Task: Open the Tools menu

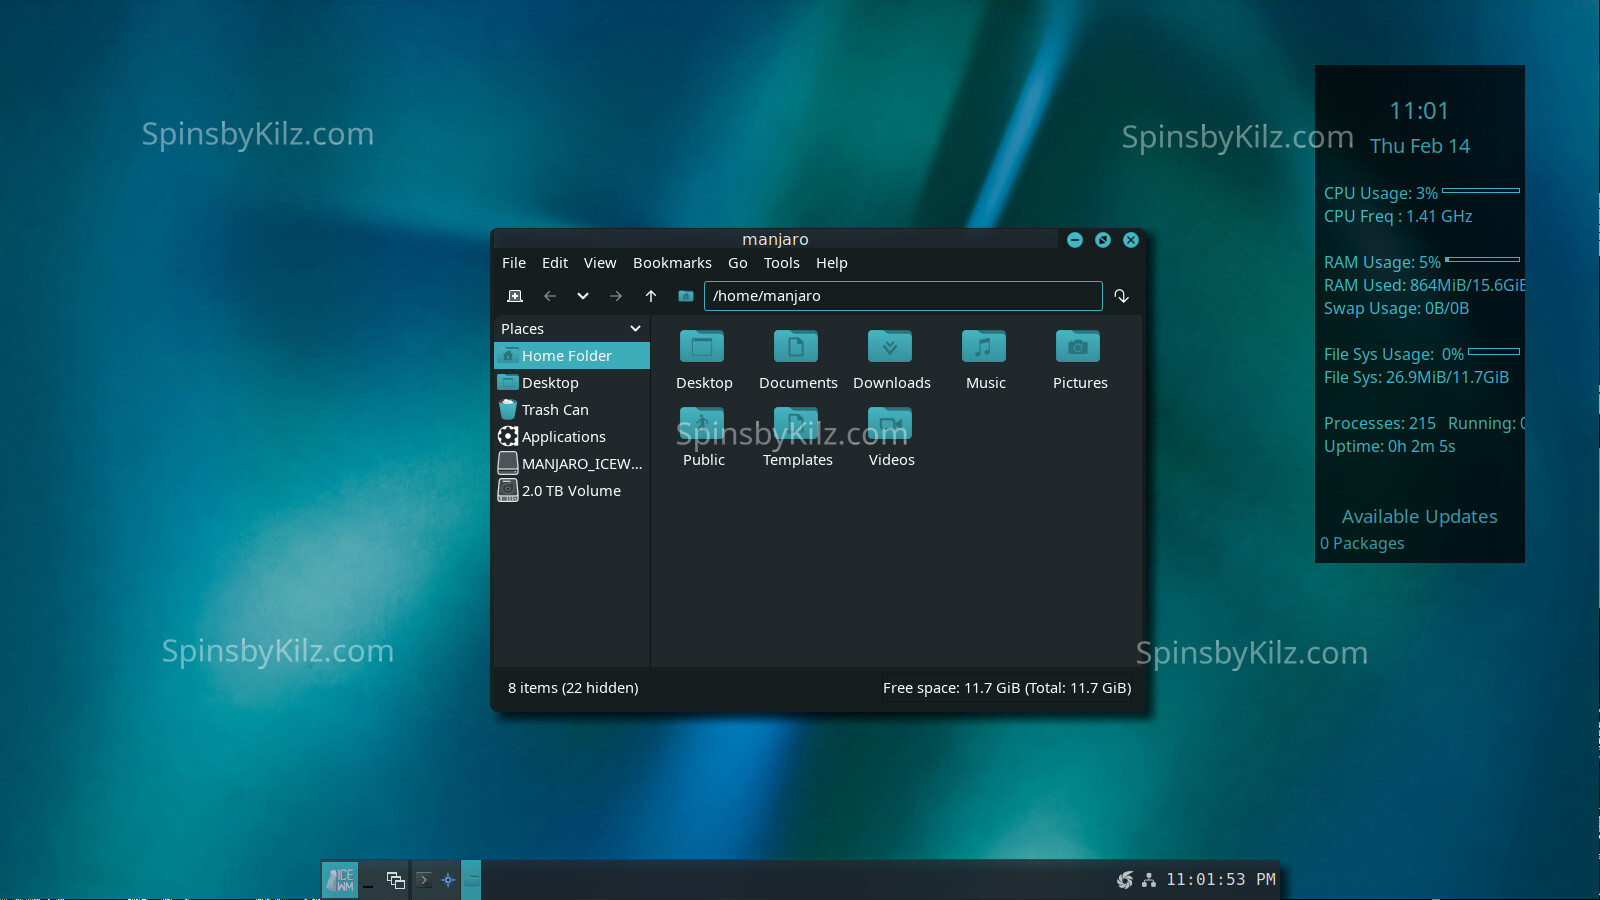Action: click(781, 263)
